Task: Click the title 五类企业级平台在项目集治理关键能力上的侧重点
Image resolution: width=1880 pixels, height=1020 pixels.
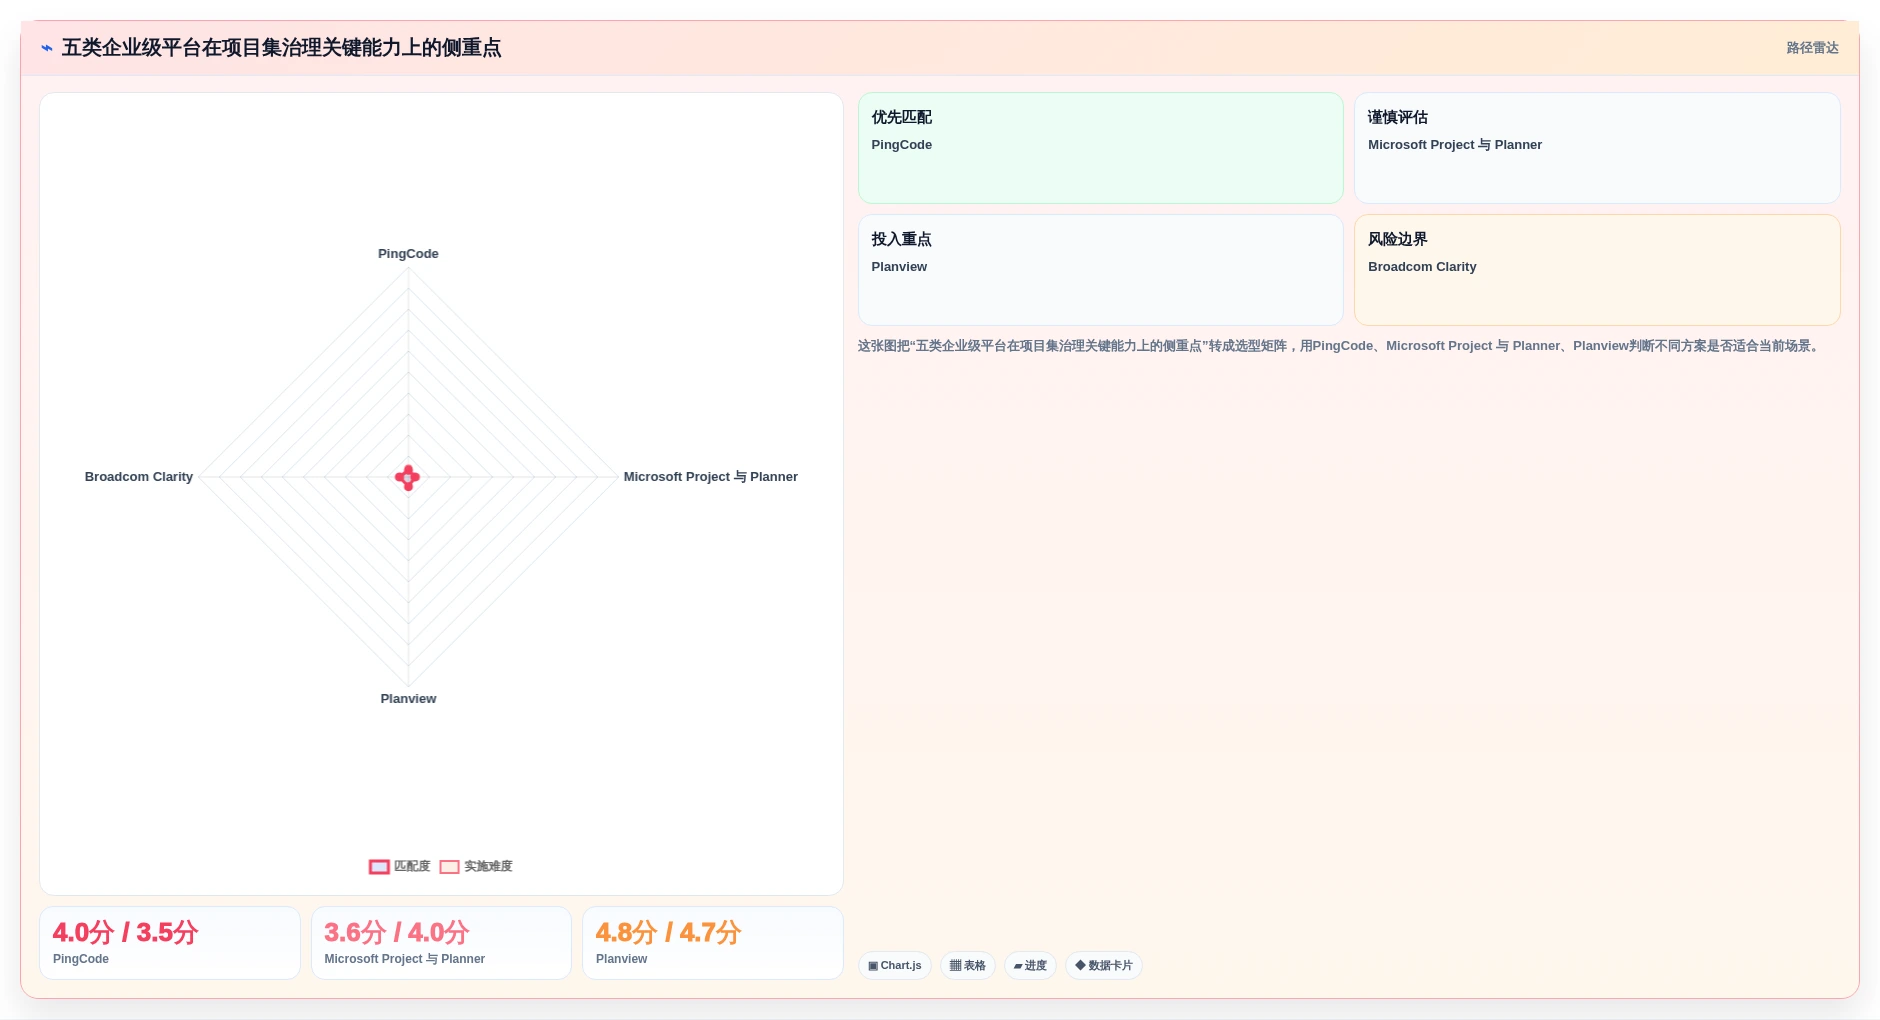Action: 281,48
